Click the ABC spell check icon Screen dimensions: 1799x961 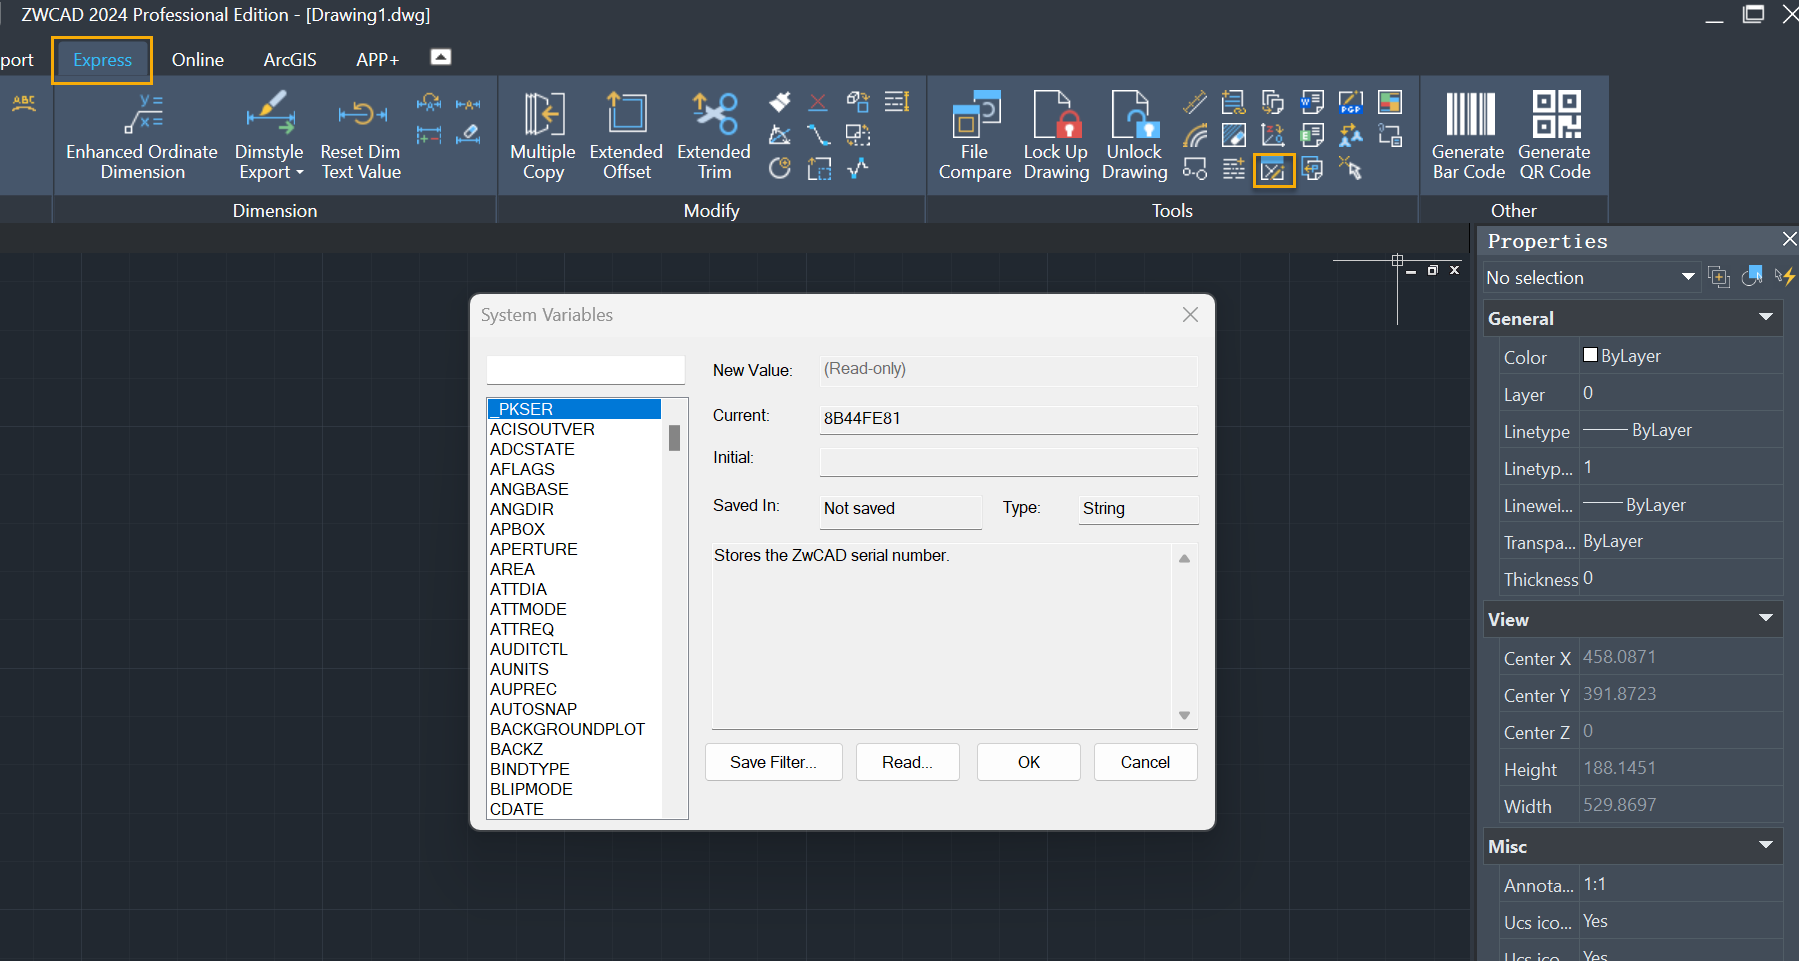[x=24, y=103]
